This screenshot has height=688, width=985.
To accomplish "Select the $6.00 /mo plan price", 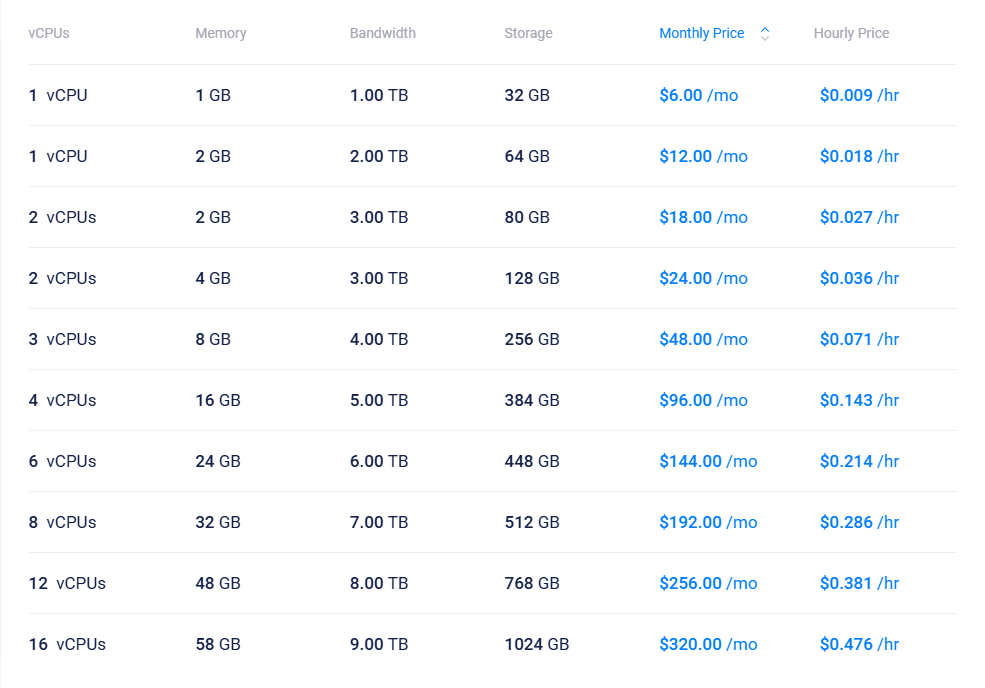I will pos(698,96).
